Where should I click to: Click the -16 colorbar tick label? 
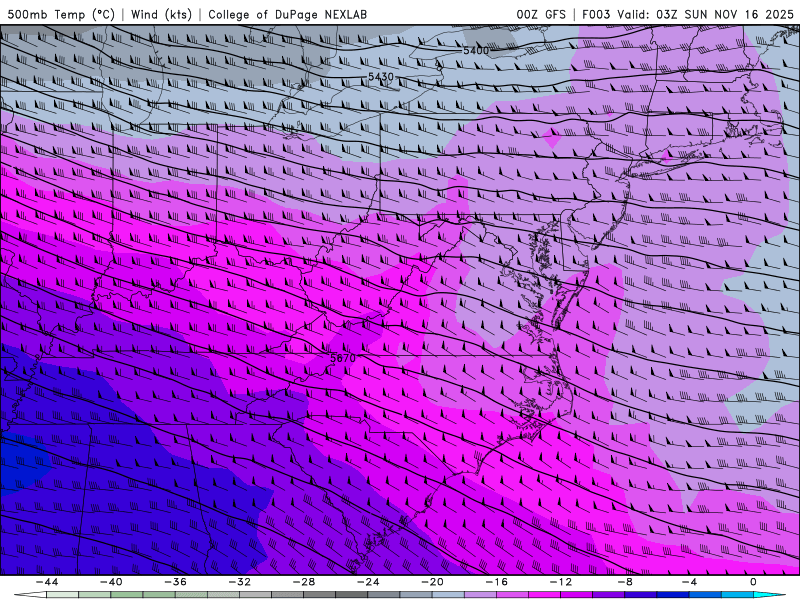click(496, 582)
